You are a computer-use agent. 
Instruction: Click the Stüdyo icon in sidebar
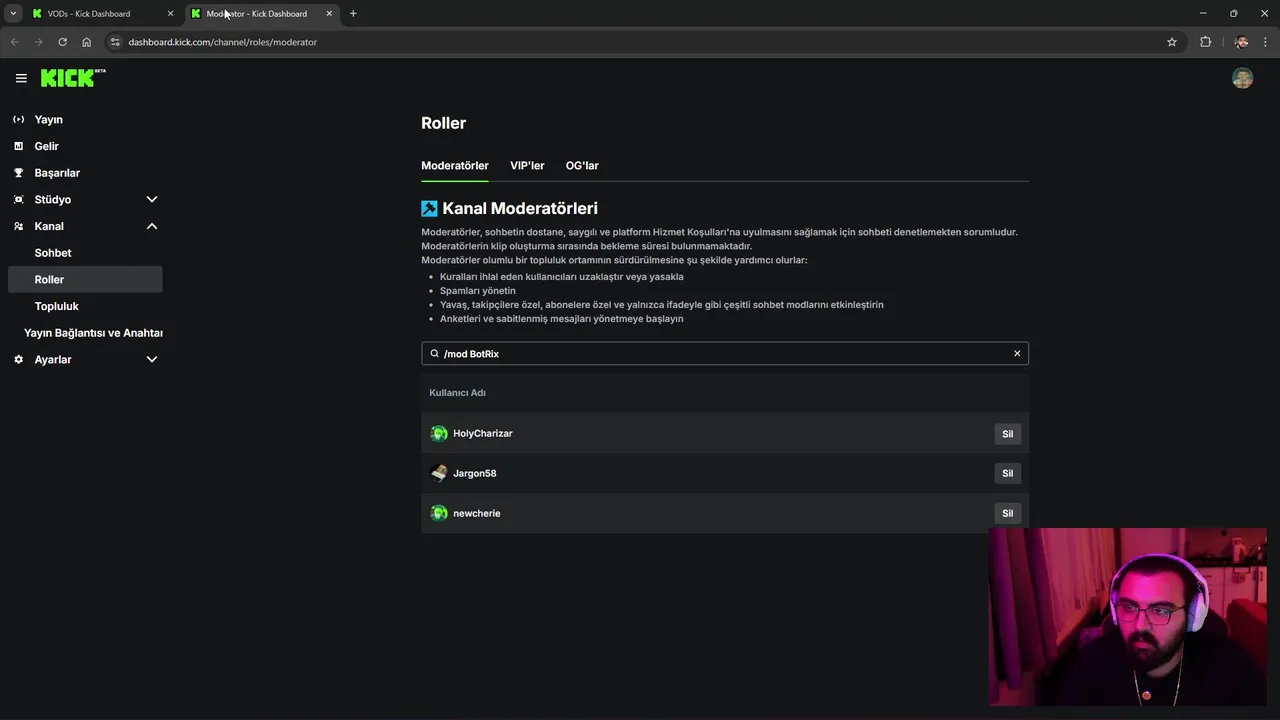pos(18,199)
